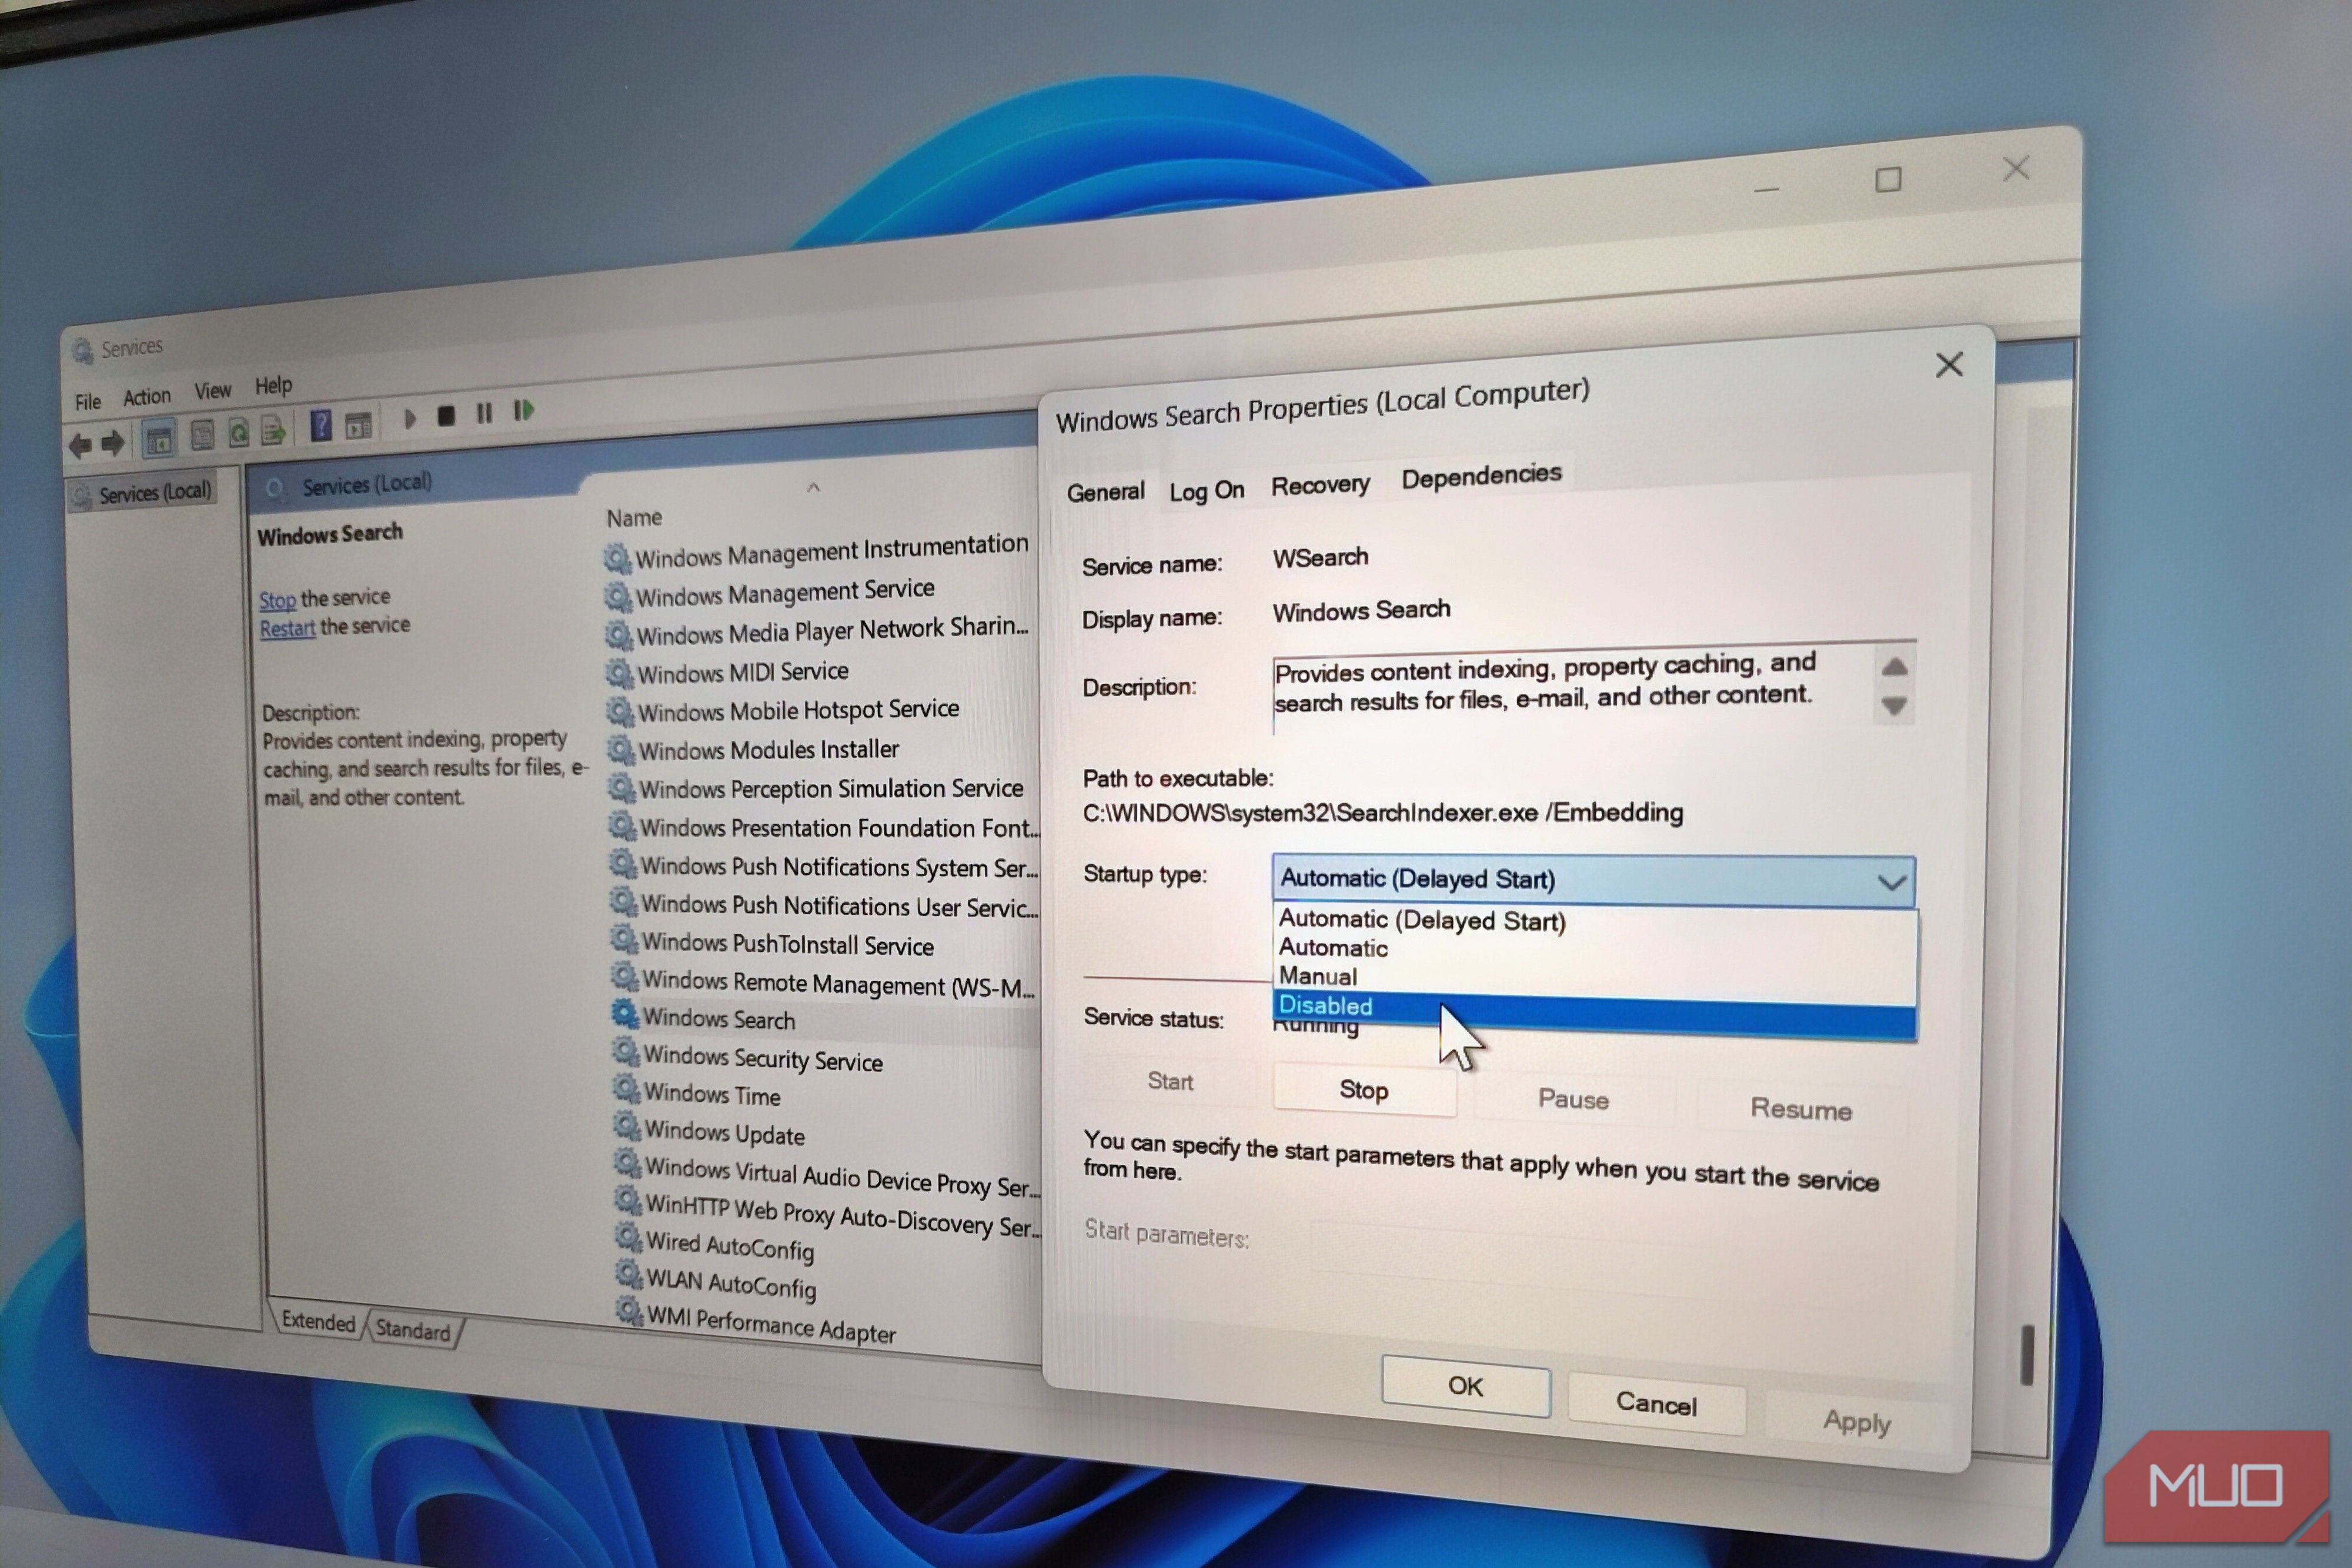Image resolution: width=2352 pixels, height=1568 pixels.
Task: Click the Pause Service toolbar icon
Action: click(x=485, y=413)
